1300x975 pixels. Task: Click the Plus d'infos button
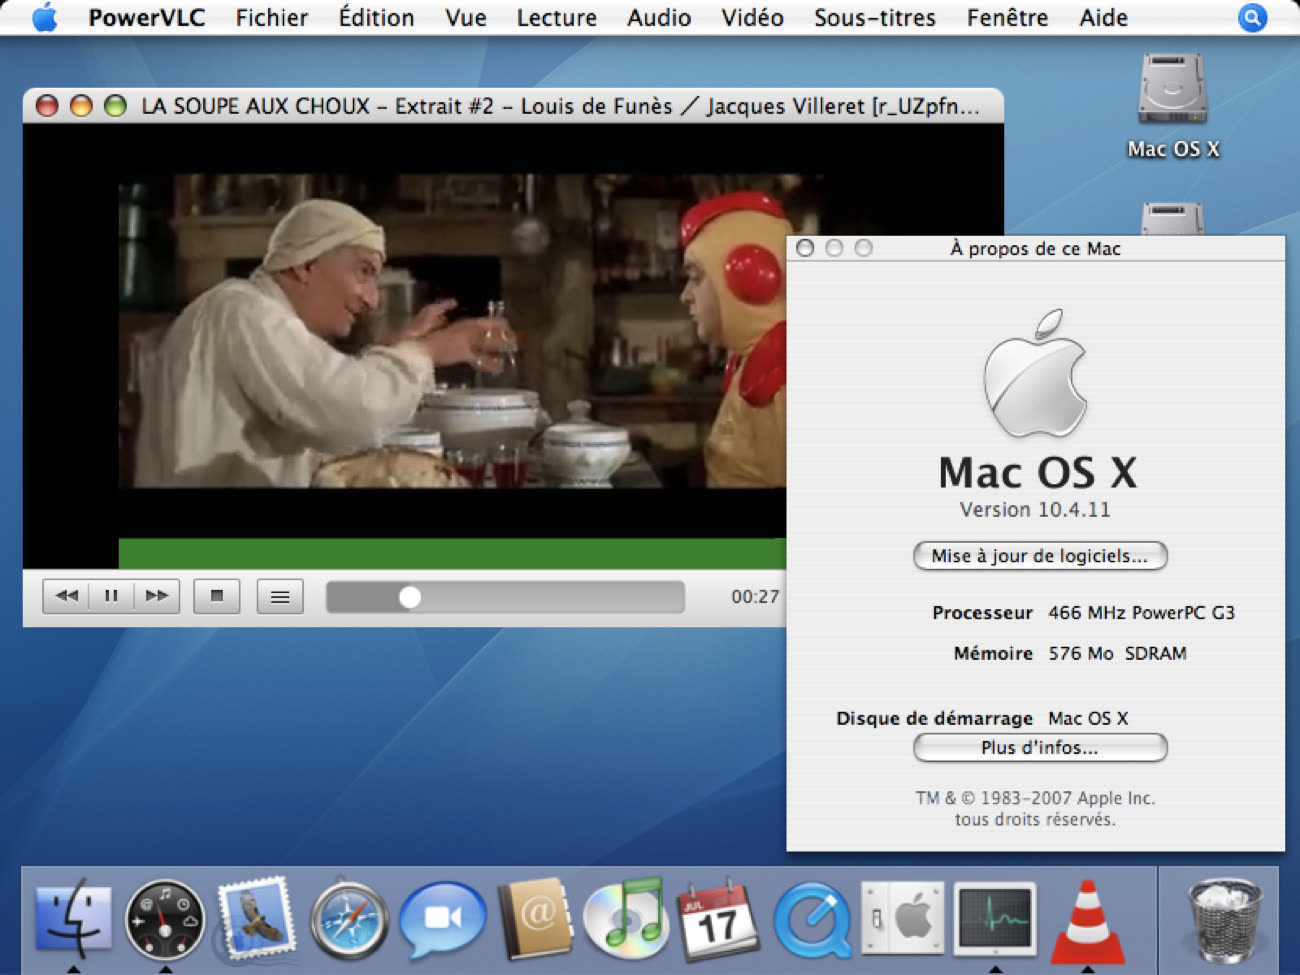[1040, 747]
